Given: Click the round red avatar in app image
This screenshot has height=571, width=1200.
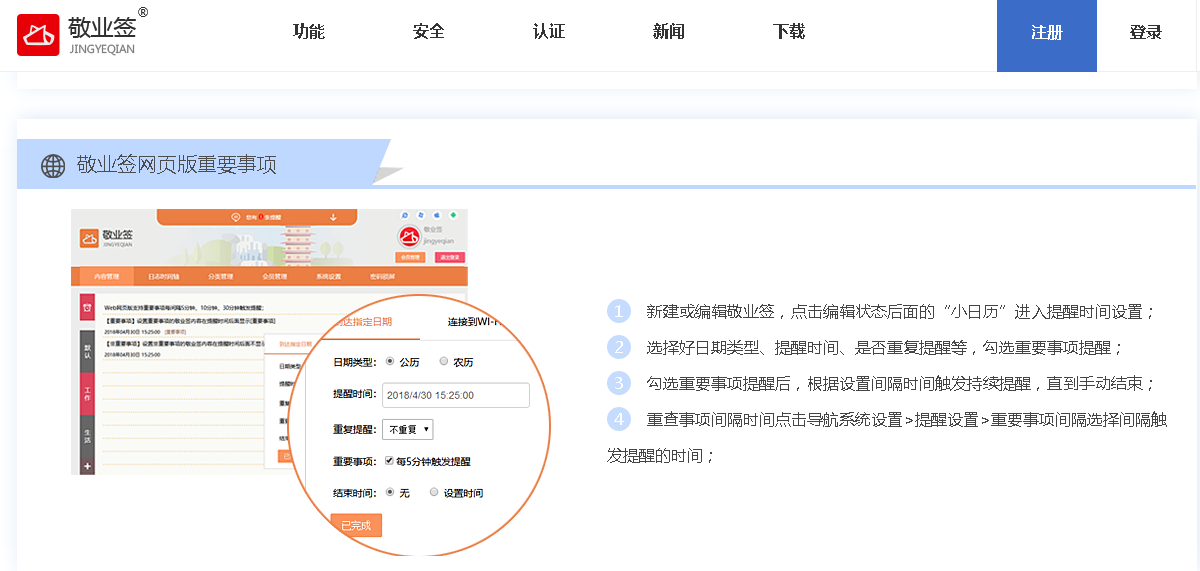Looking at the screenshot, I should pyautogui.click(x=409, y=237).
